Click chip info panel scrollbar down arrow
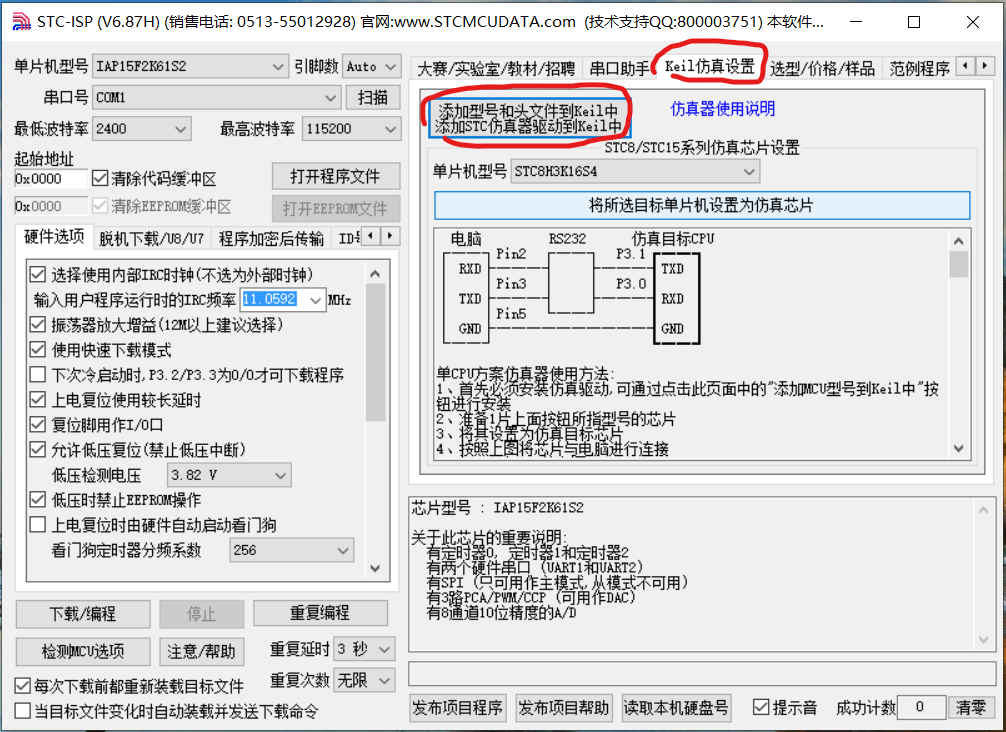 [984, 639]
